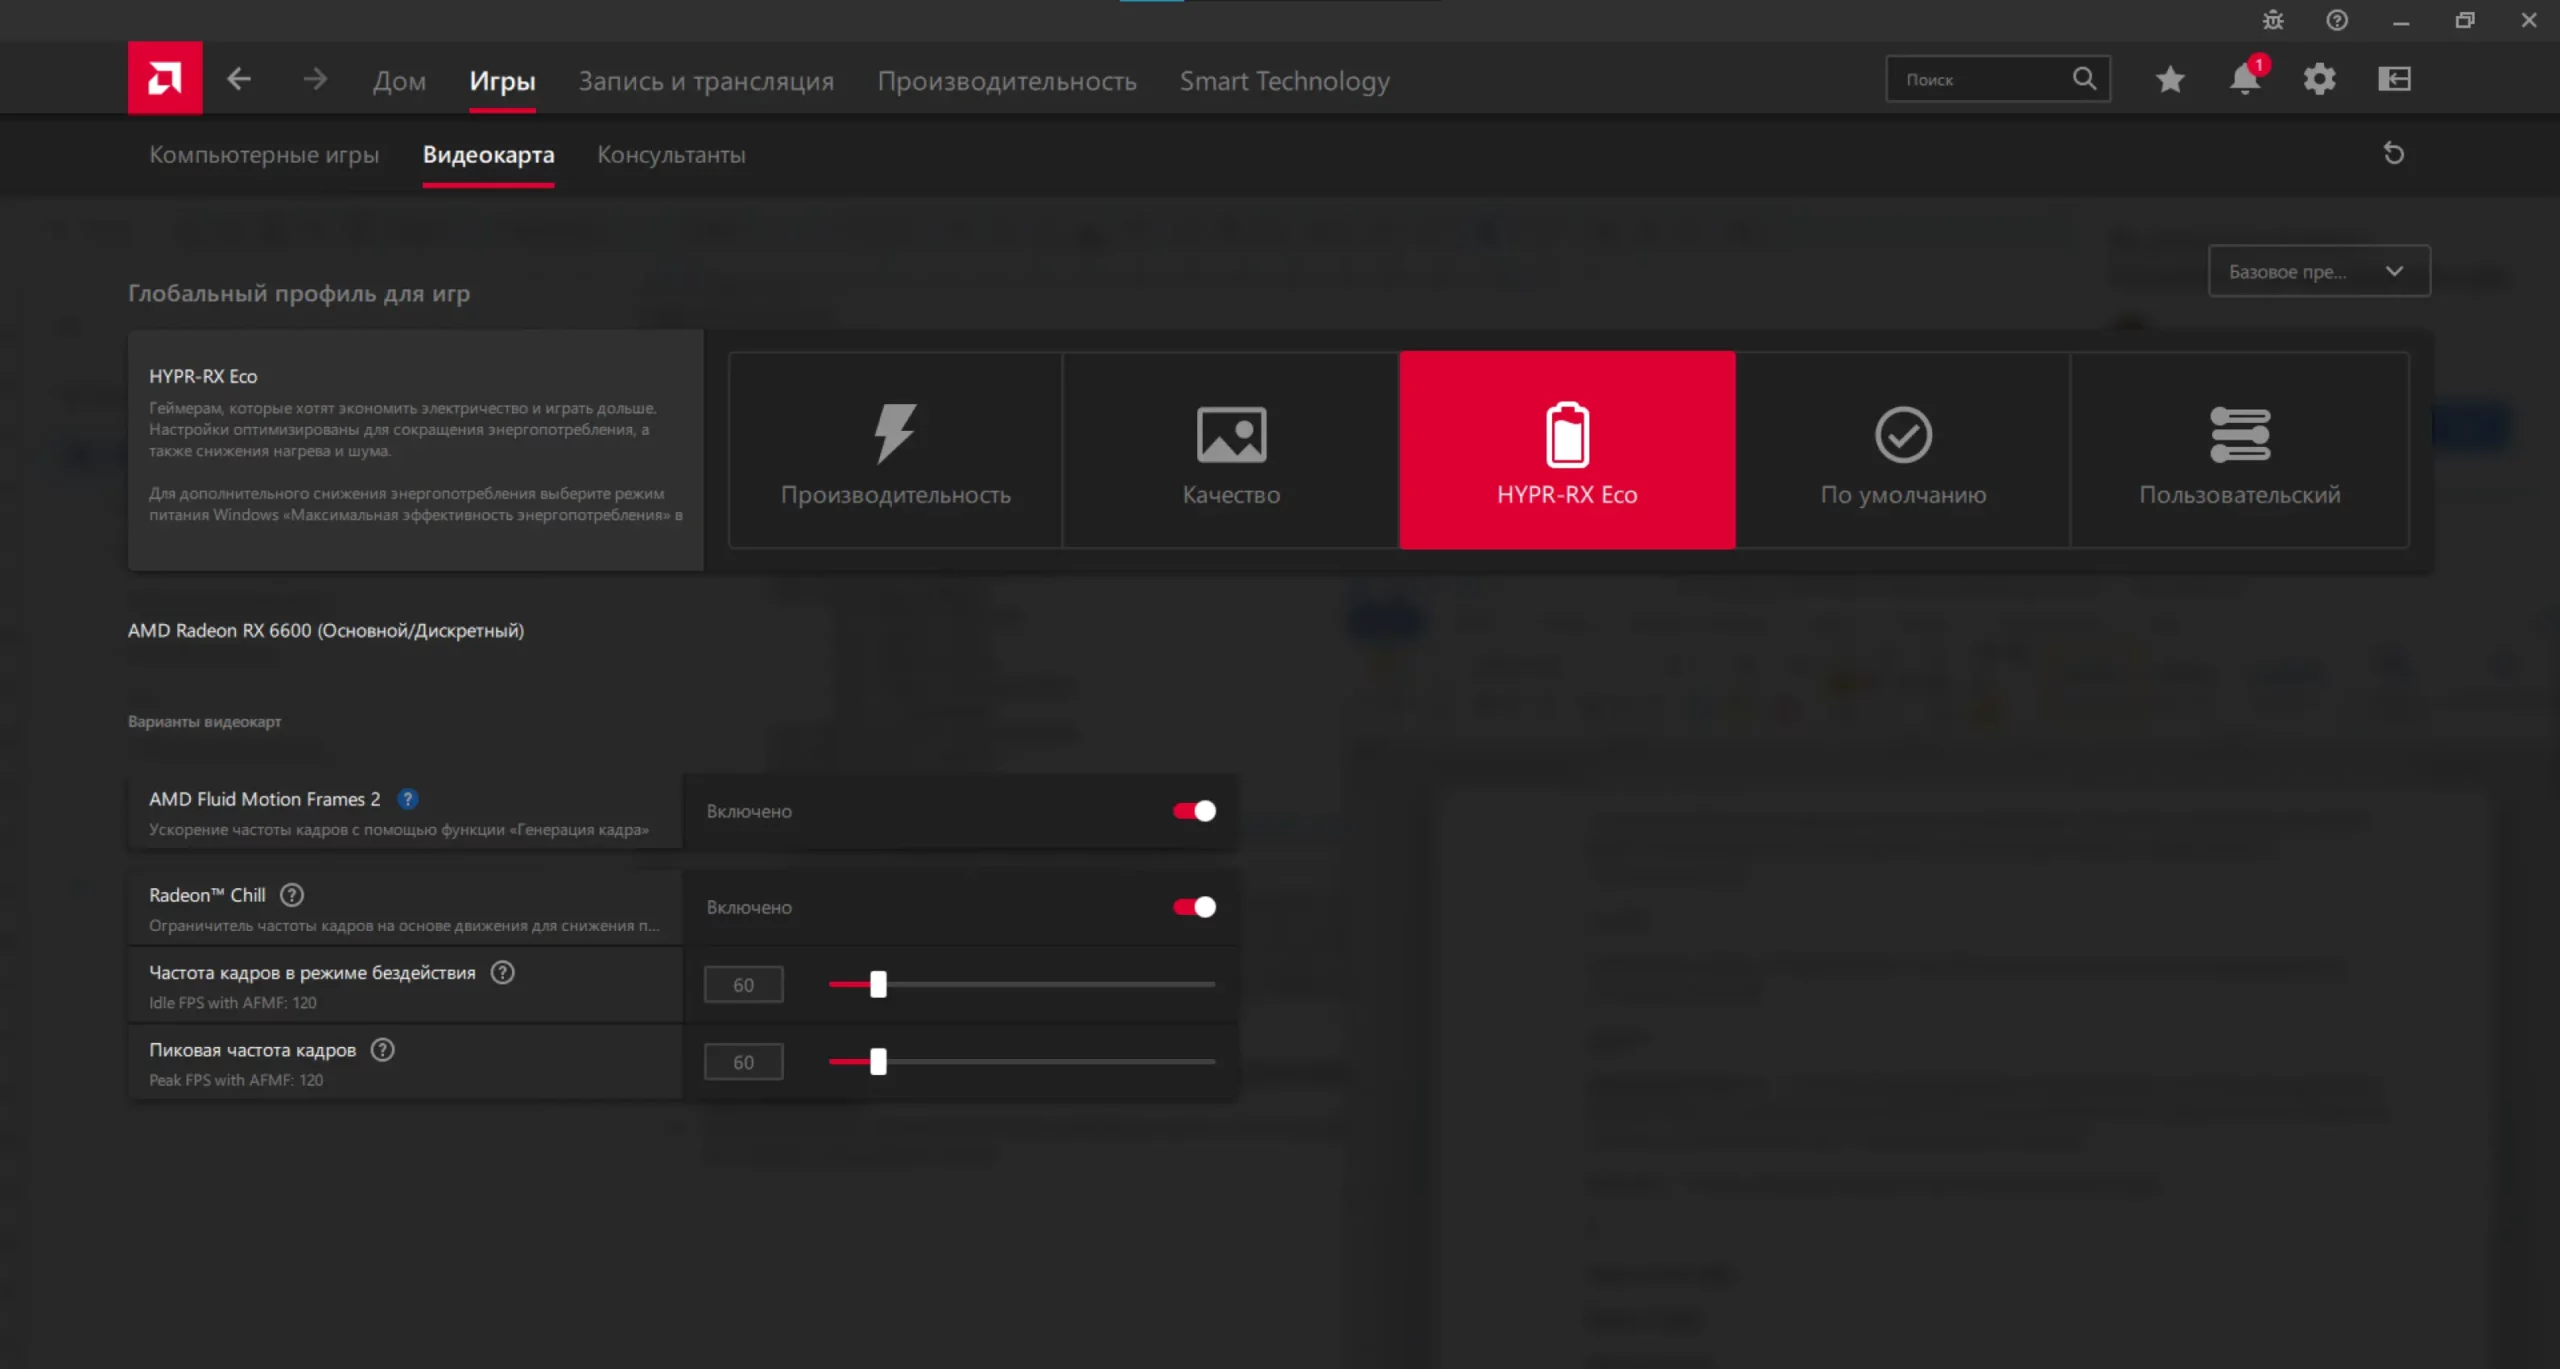Turn off Radeon Chill toggle
2560x1369 pixels.
(1194, 907)
